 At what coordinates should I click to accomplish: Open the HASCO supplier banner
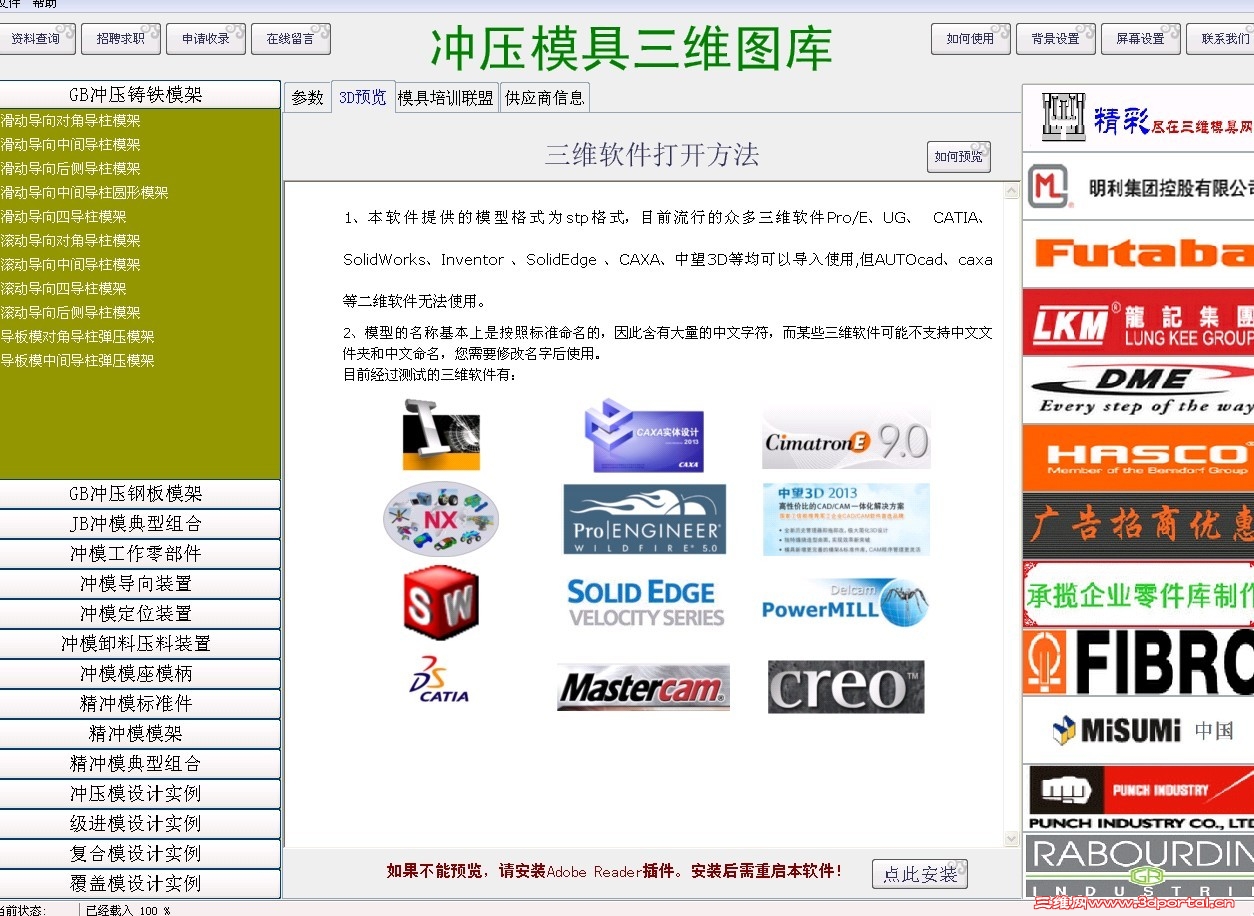[x=1138, y=458]
